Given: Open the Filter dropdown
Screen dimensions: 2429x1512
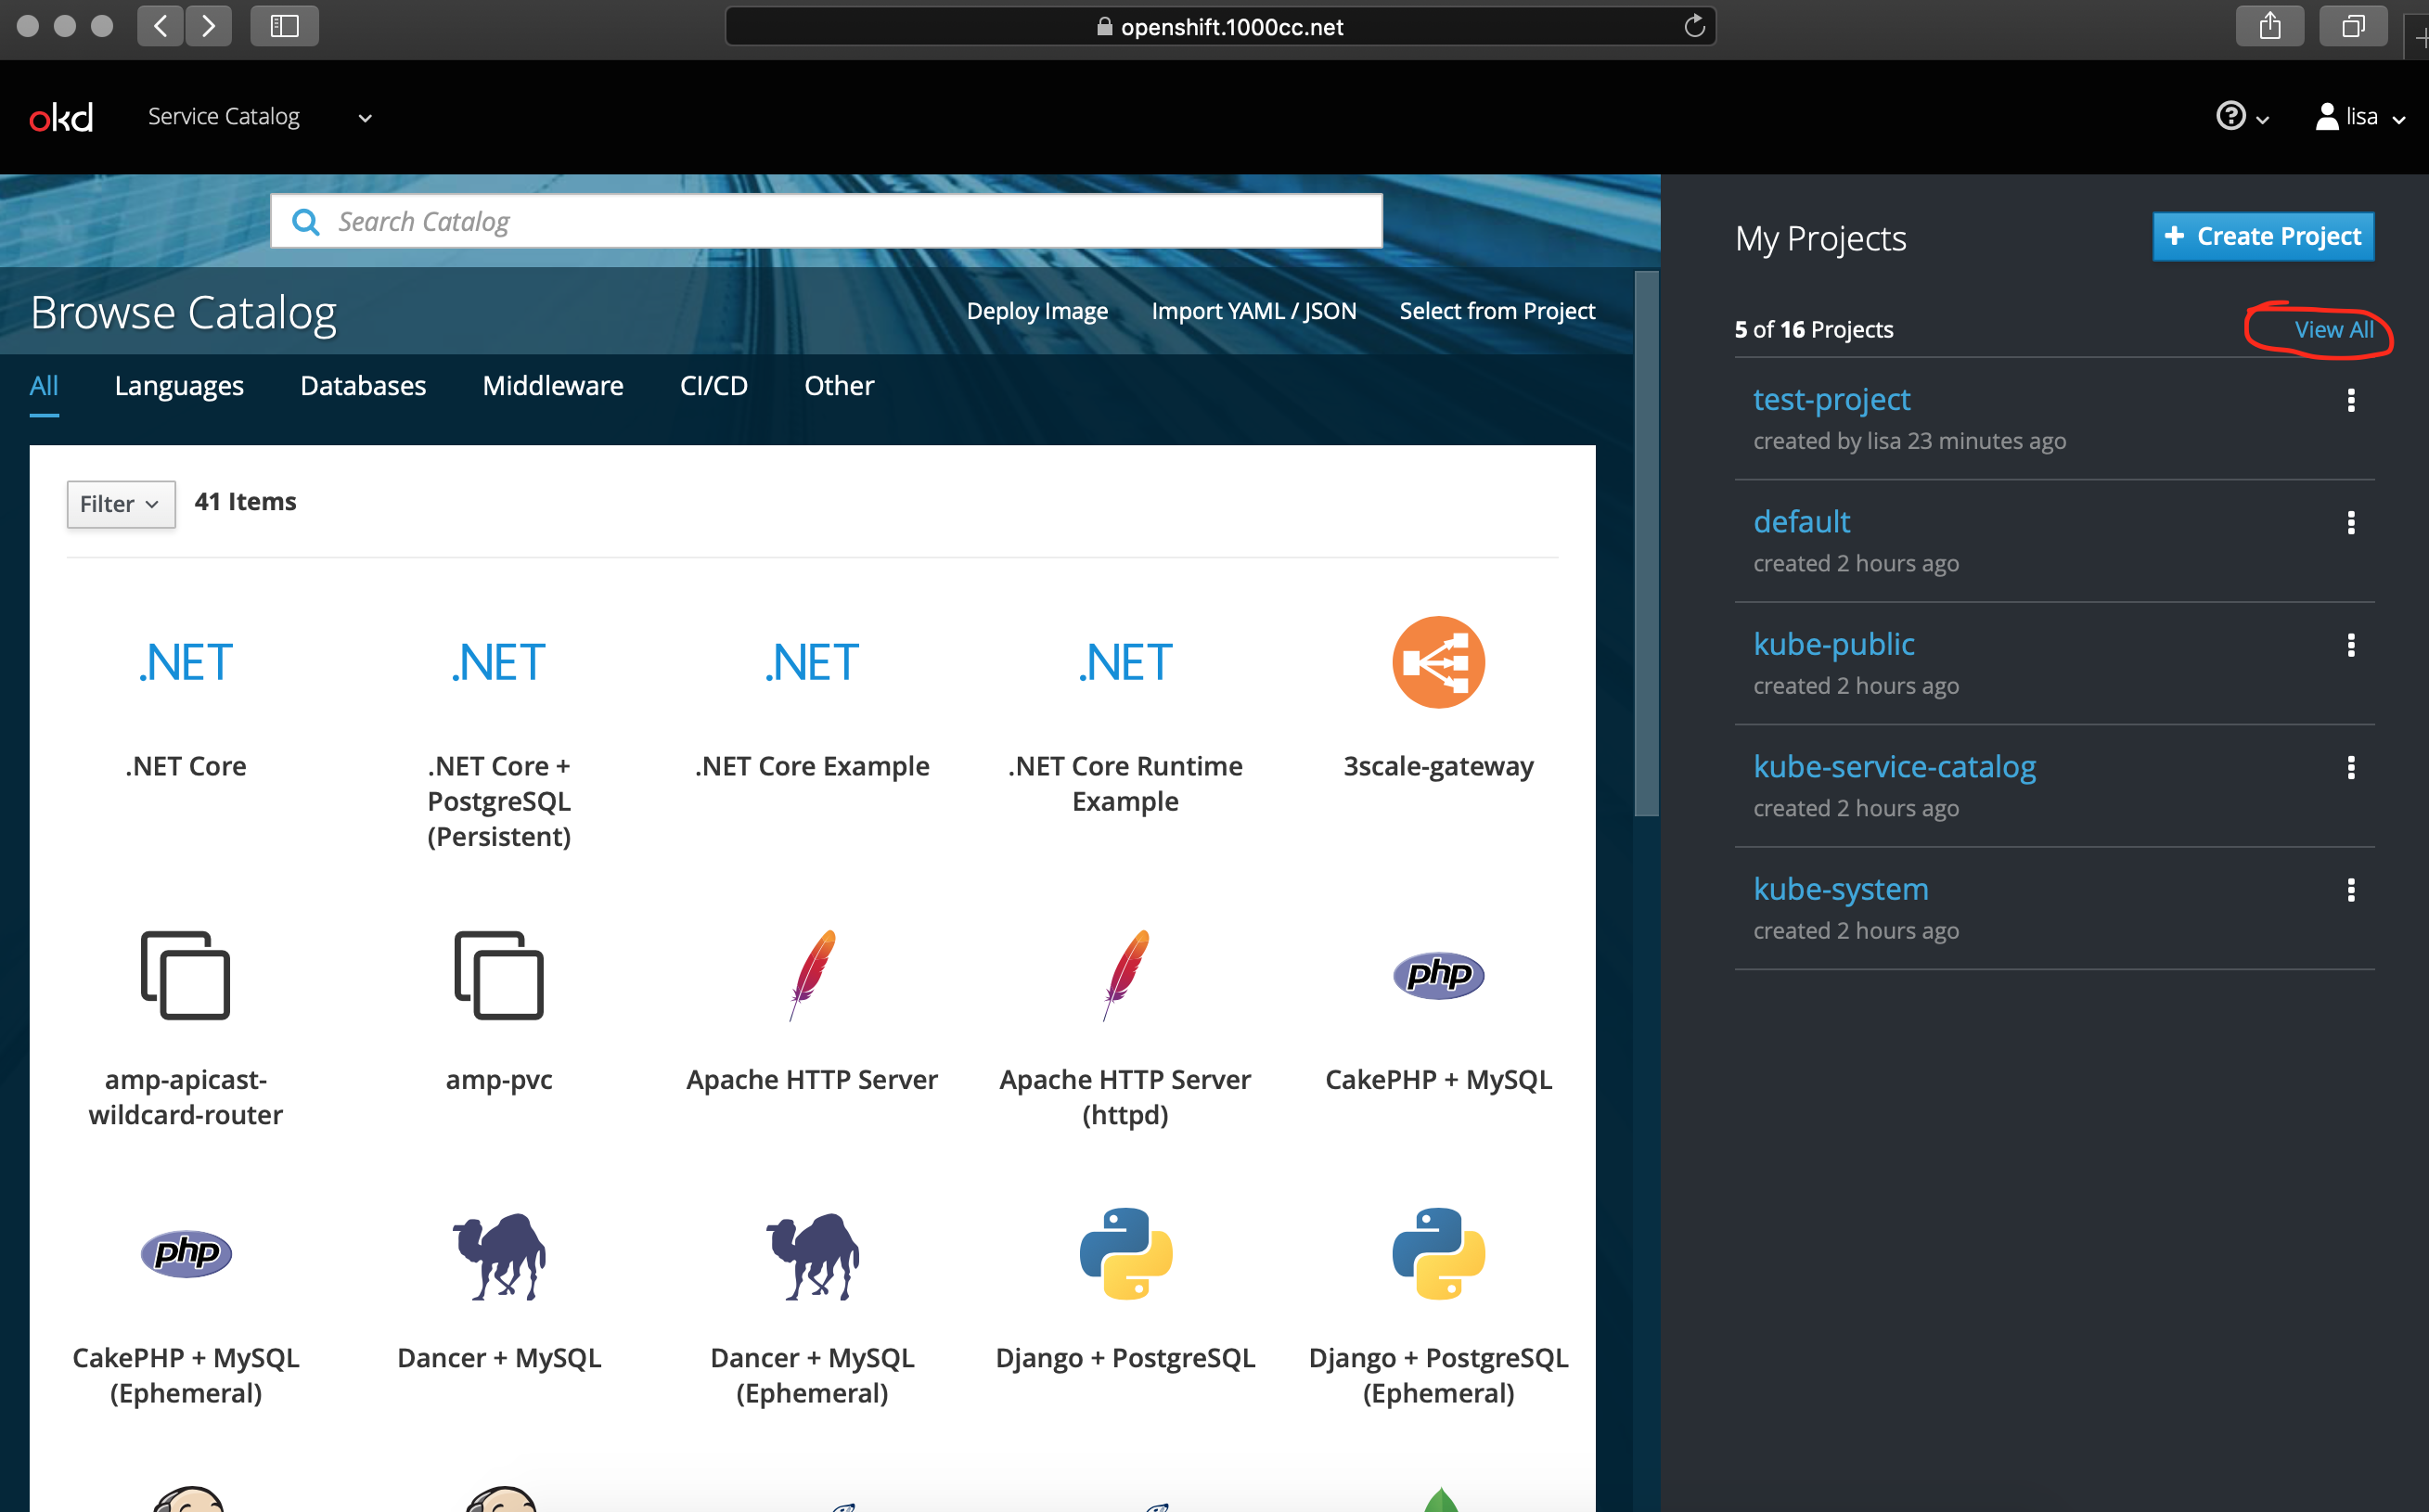Looking at the screenshot, I should (120, 503).
